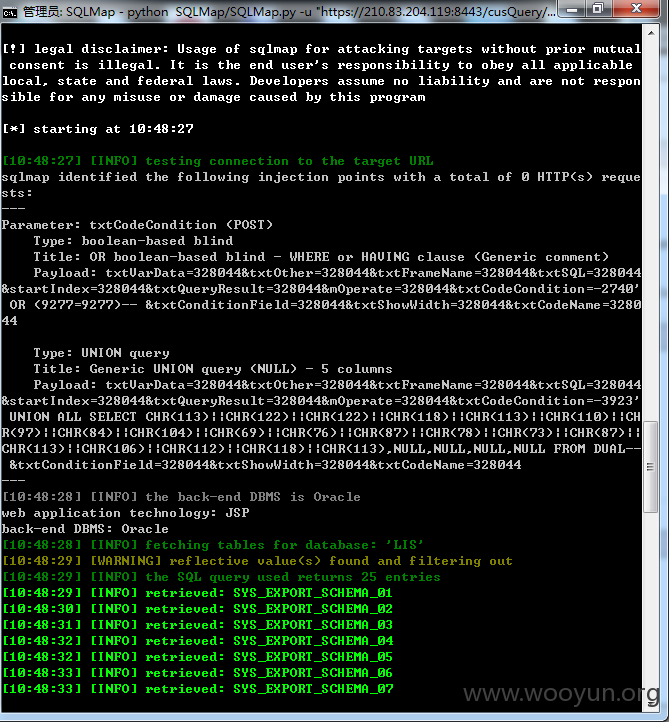Click 'Generic UNION query (NULL) - 5 columns' line
The height and width of the screenshot is (722, 669).
point(213,369)
